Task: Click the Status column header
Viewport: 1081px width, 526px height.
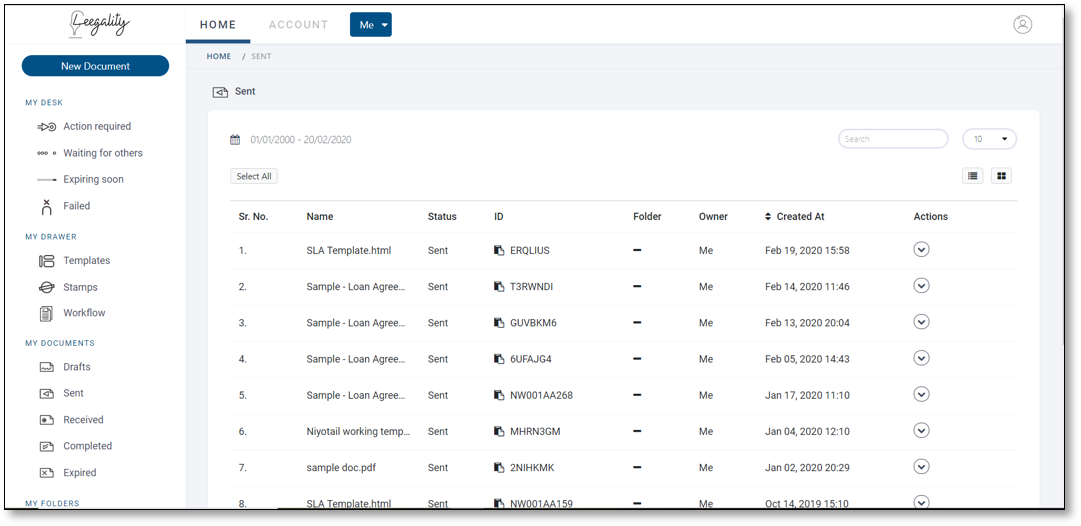Action: tap(442, 216)
